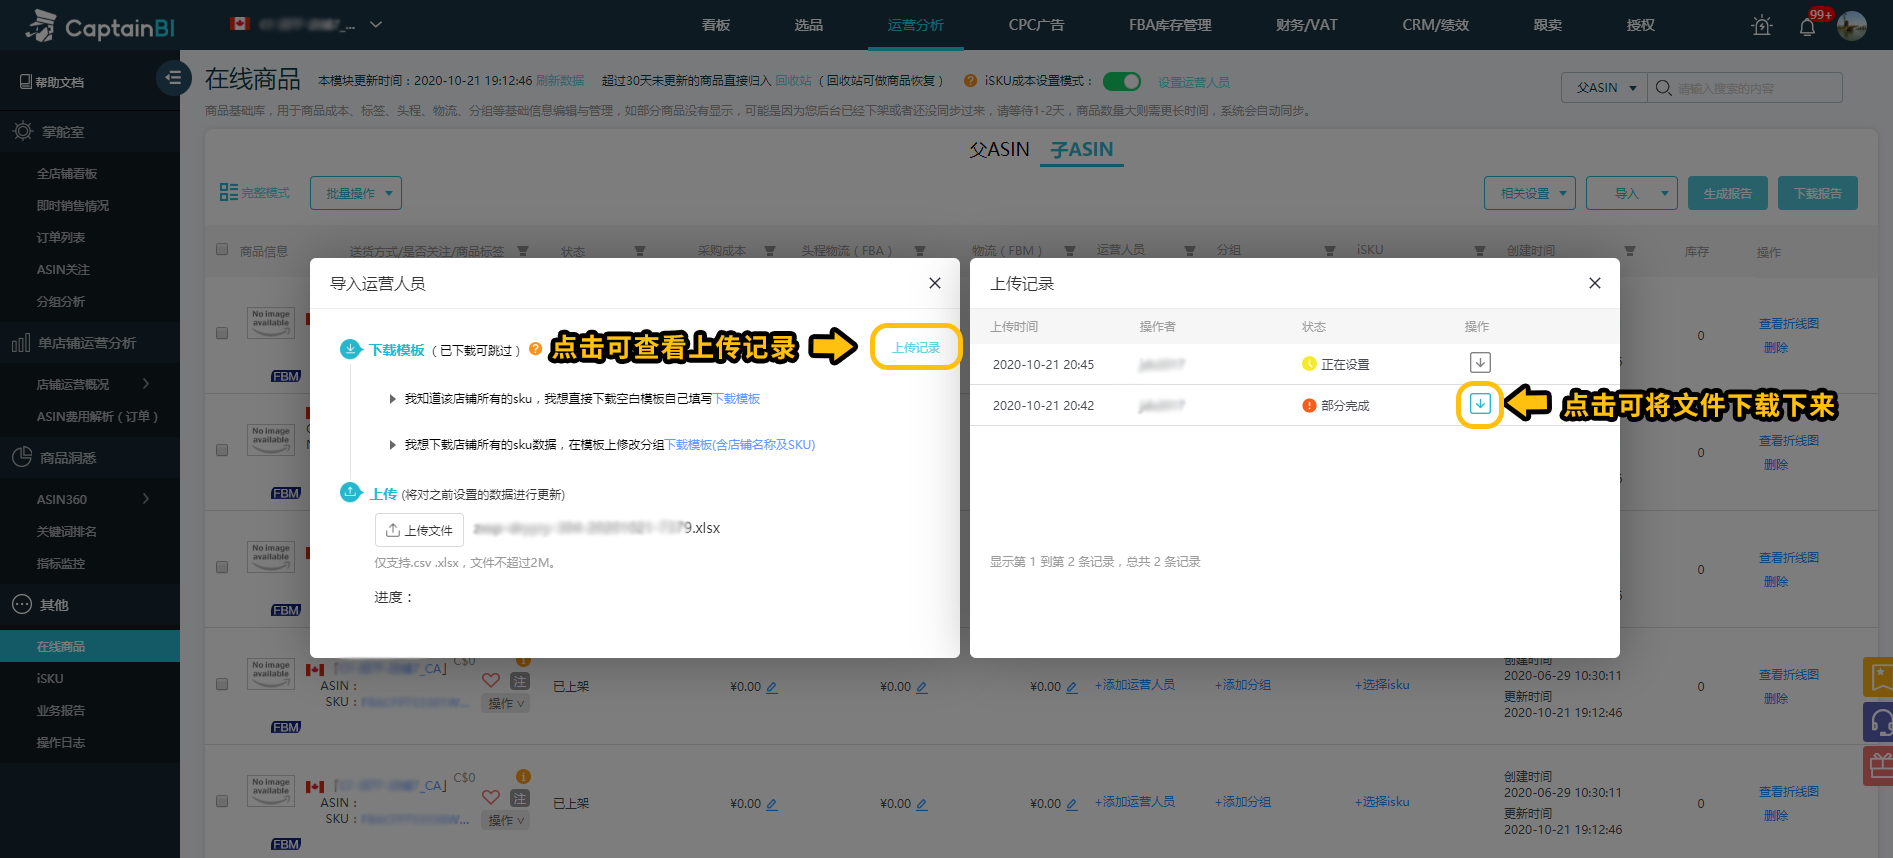Close the 导入运营人员 dialog
Screen dimensions: 1893x858
click(934, 283)
